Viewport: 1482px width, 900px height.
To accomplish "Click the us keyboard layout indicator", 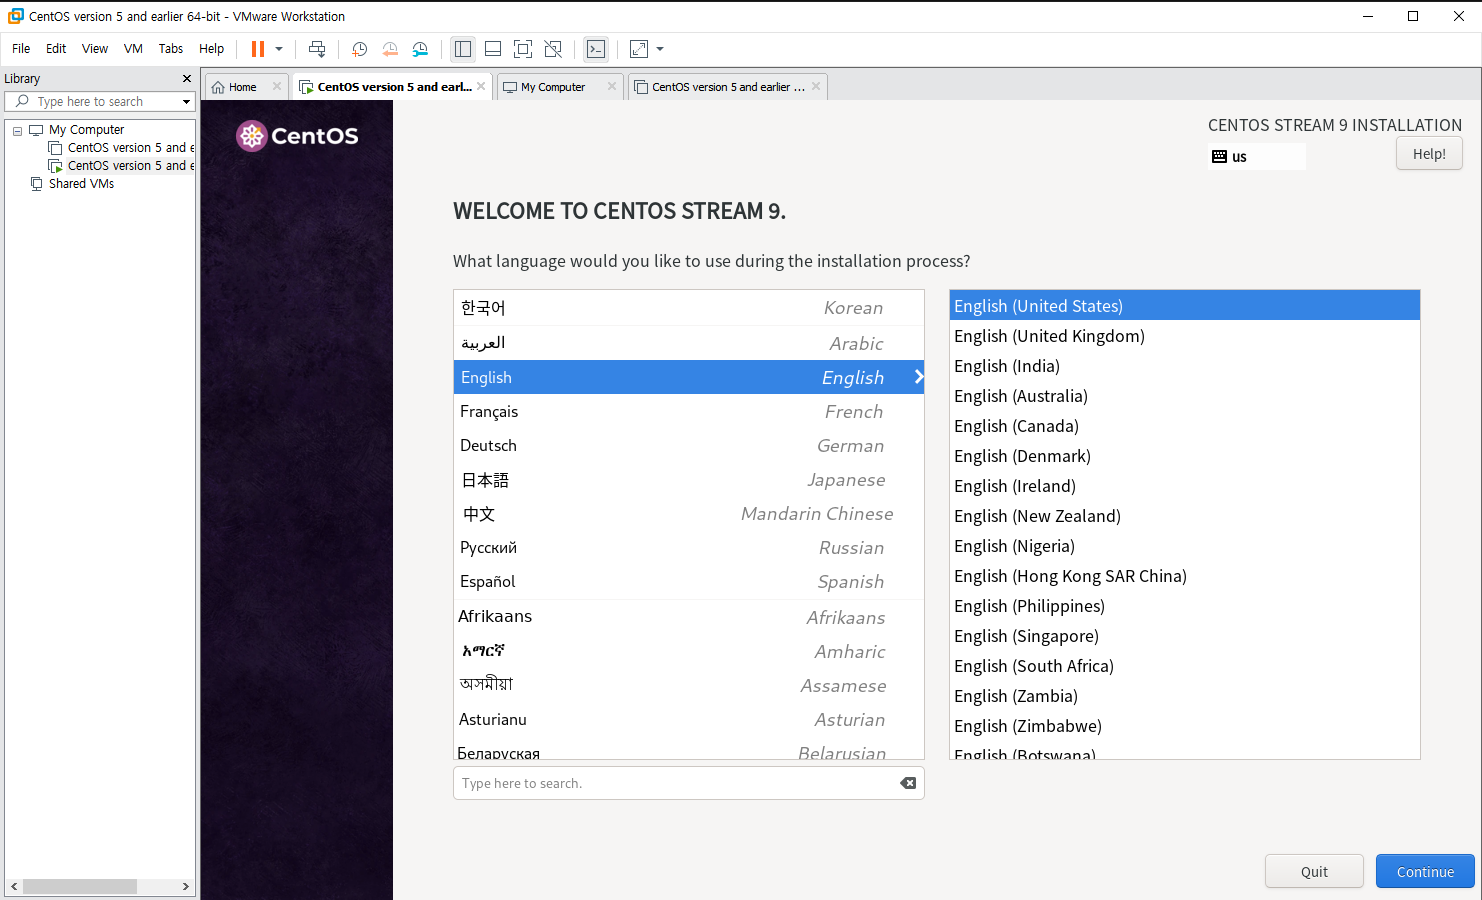I will point(1256,157).
